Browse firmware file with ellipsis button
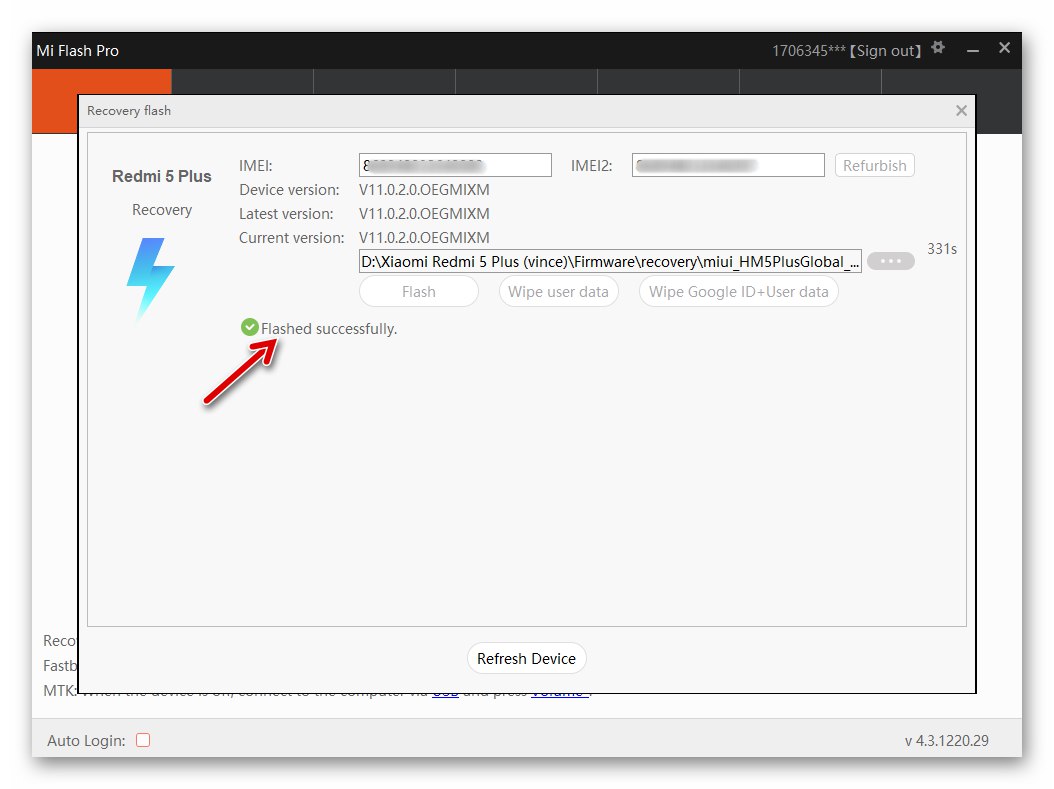Image resolution: width=1054 pixels, height=789 pixels. click(891, 261)
